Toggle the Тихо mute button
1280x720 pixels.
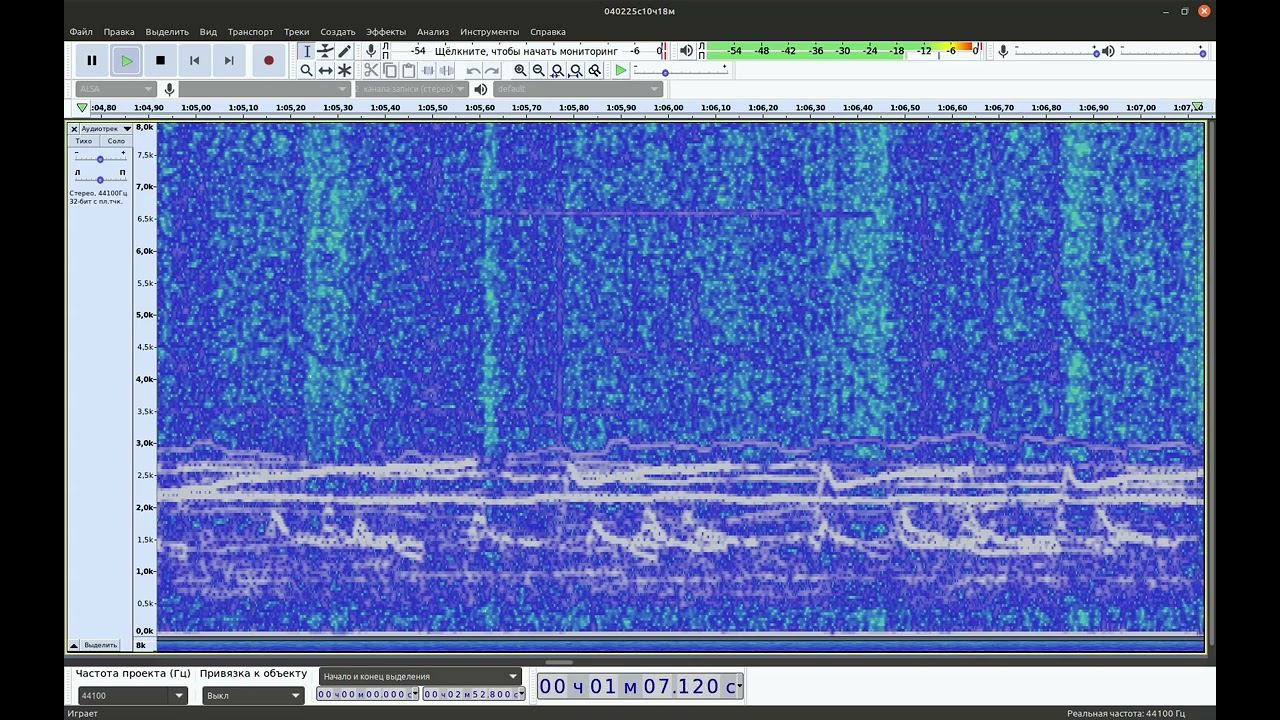[84, 141]
